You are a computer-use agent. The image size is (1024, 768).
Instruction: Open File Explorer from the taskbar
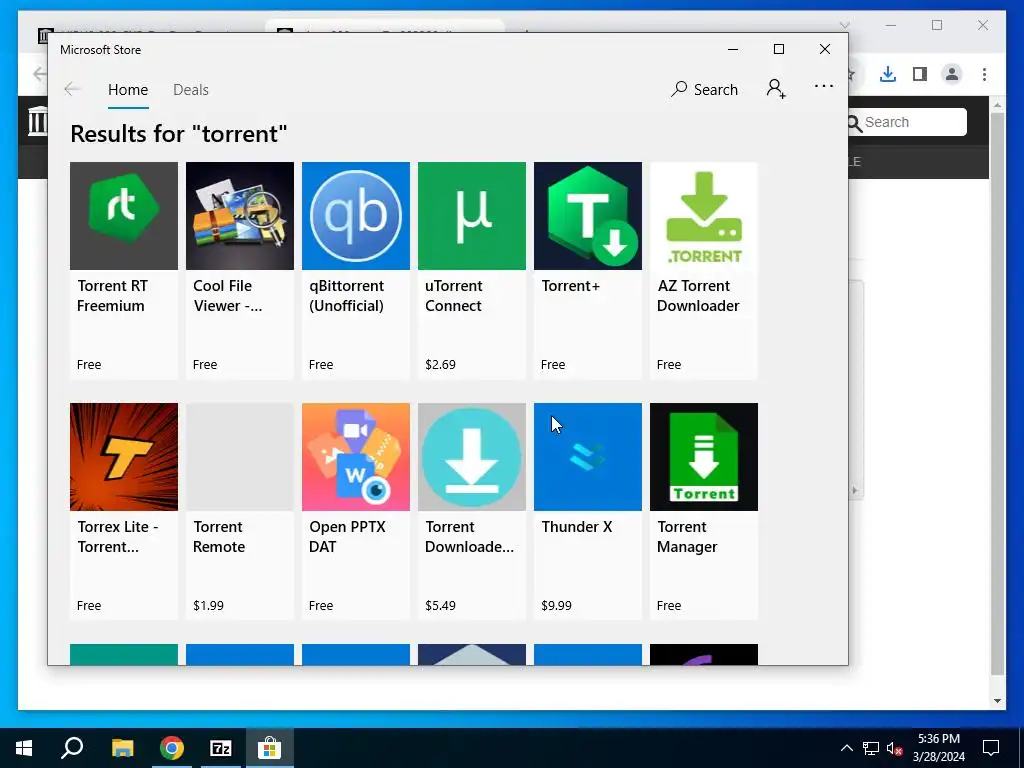pyautogui.click(x=122, y=748)
